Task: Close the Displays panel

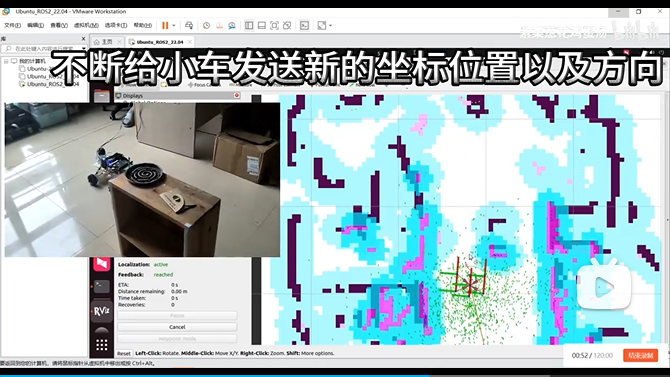Action: point(237,95)
